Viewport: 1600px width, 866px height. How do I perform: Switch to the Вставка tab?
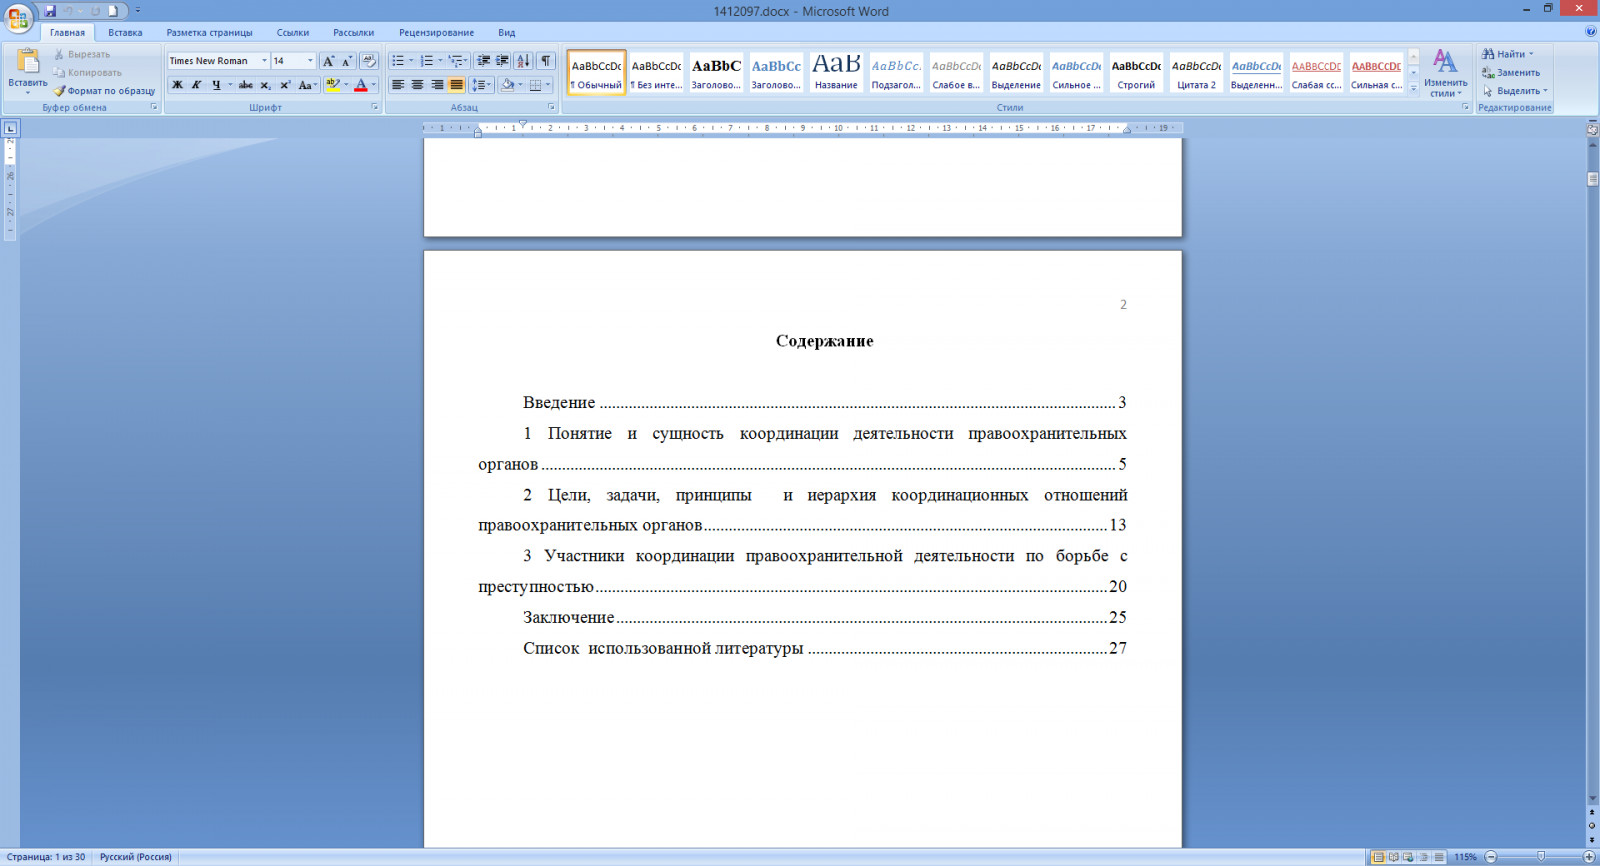(x=125, y=33)
